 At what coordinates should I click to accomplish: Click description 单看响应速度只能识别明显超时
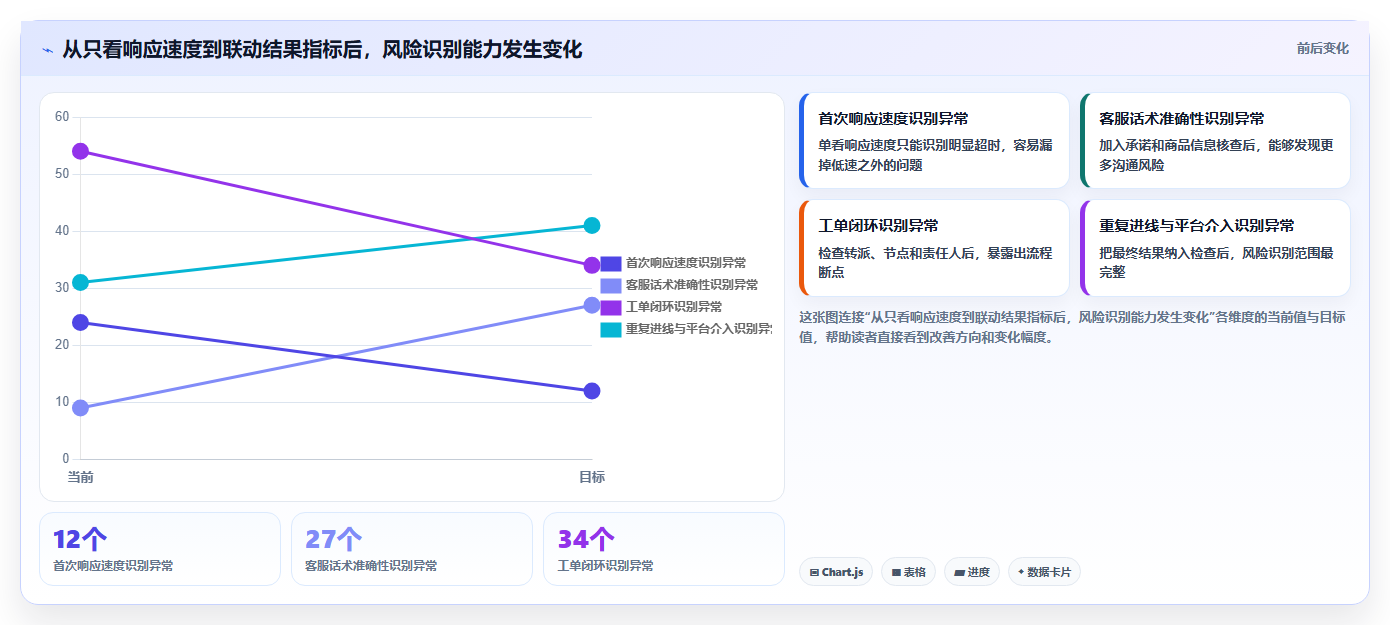(935, 155)
